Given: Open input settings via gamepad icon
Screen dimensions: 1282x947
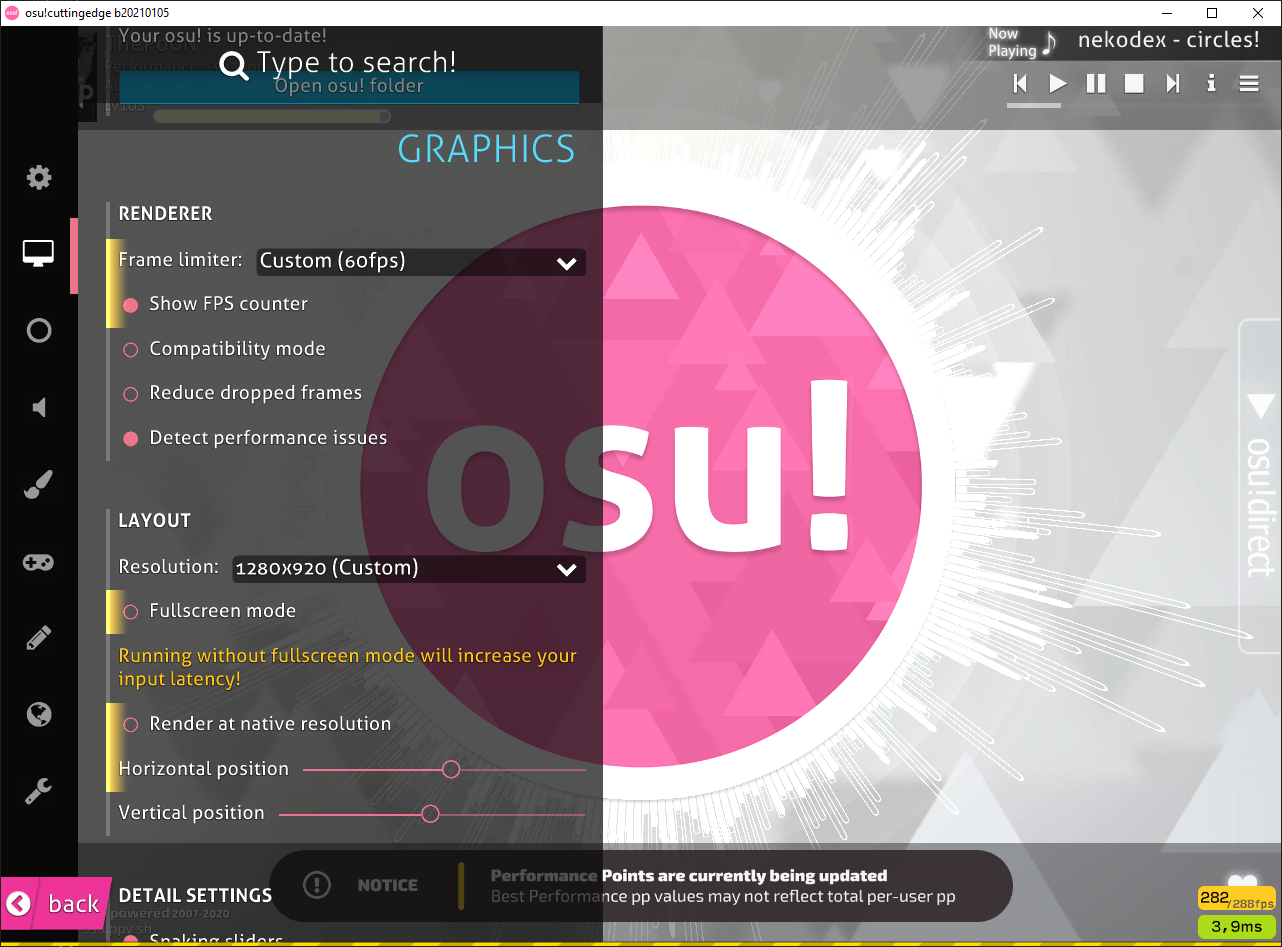Looking at the screenshot, I should point(38,562).
